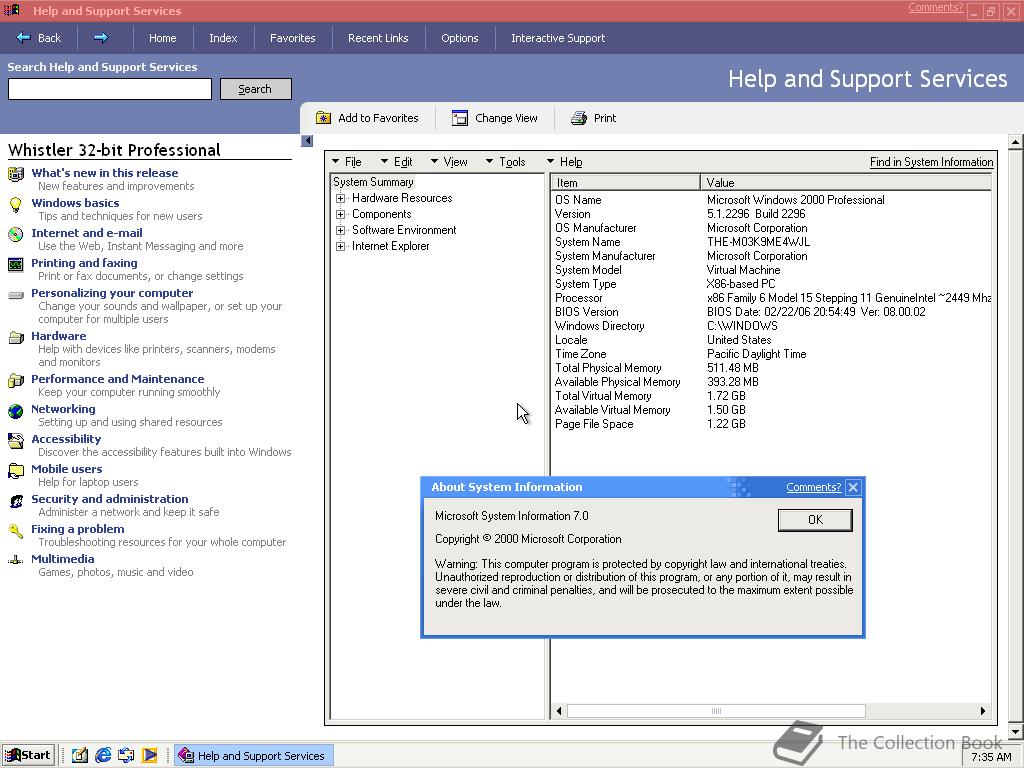Click the Multimedia category icon
Image resolution: width=1024 pixels, height=768 pixels.
(x=16, y=560)
